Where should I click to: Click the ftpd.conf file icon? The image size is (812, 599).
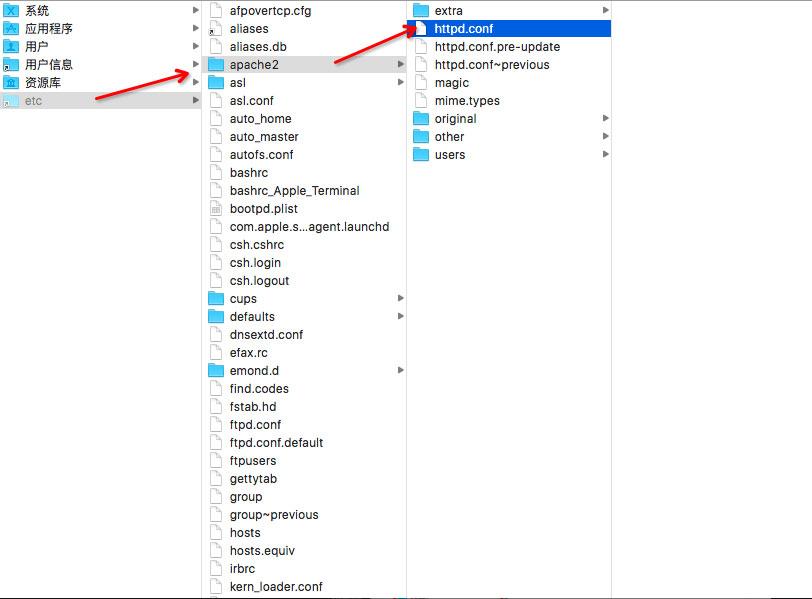(216, 425)
